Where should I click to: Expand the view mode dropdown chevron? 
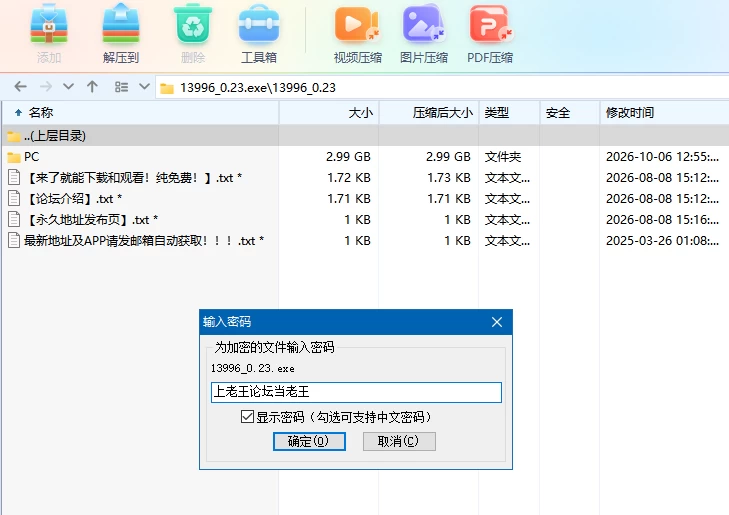[145, 86]
